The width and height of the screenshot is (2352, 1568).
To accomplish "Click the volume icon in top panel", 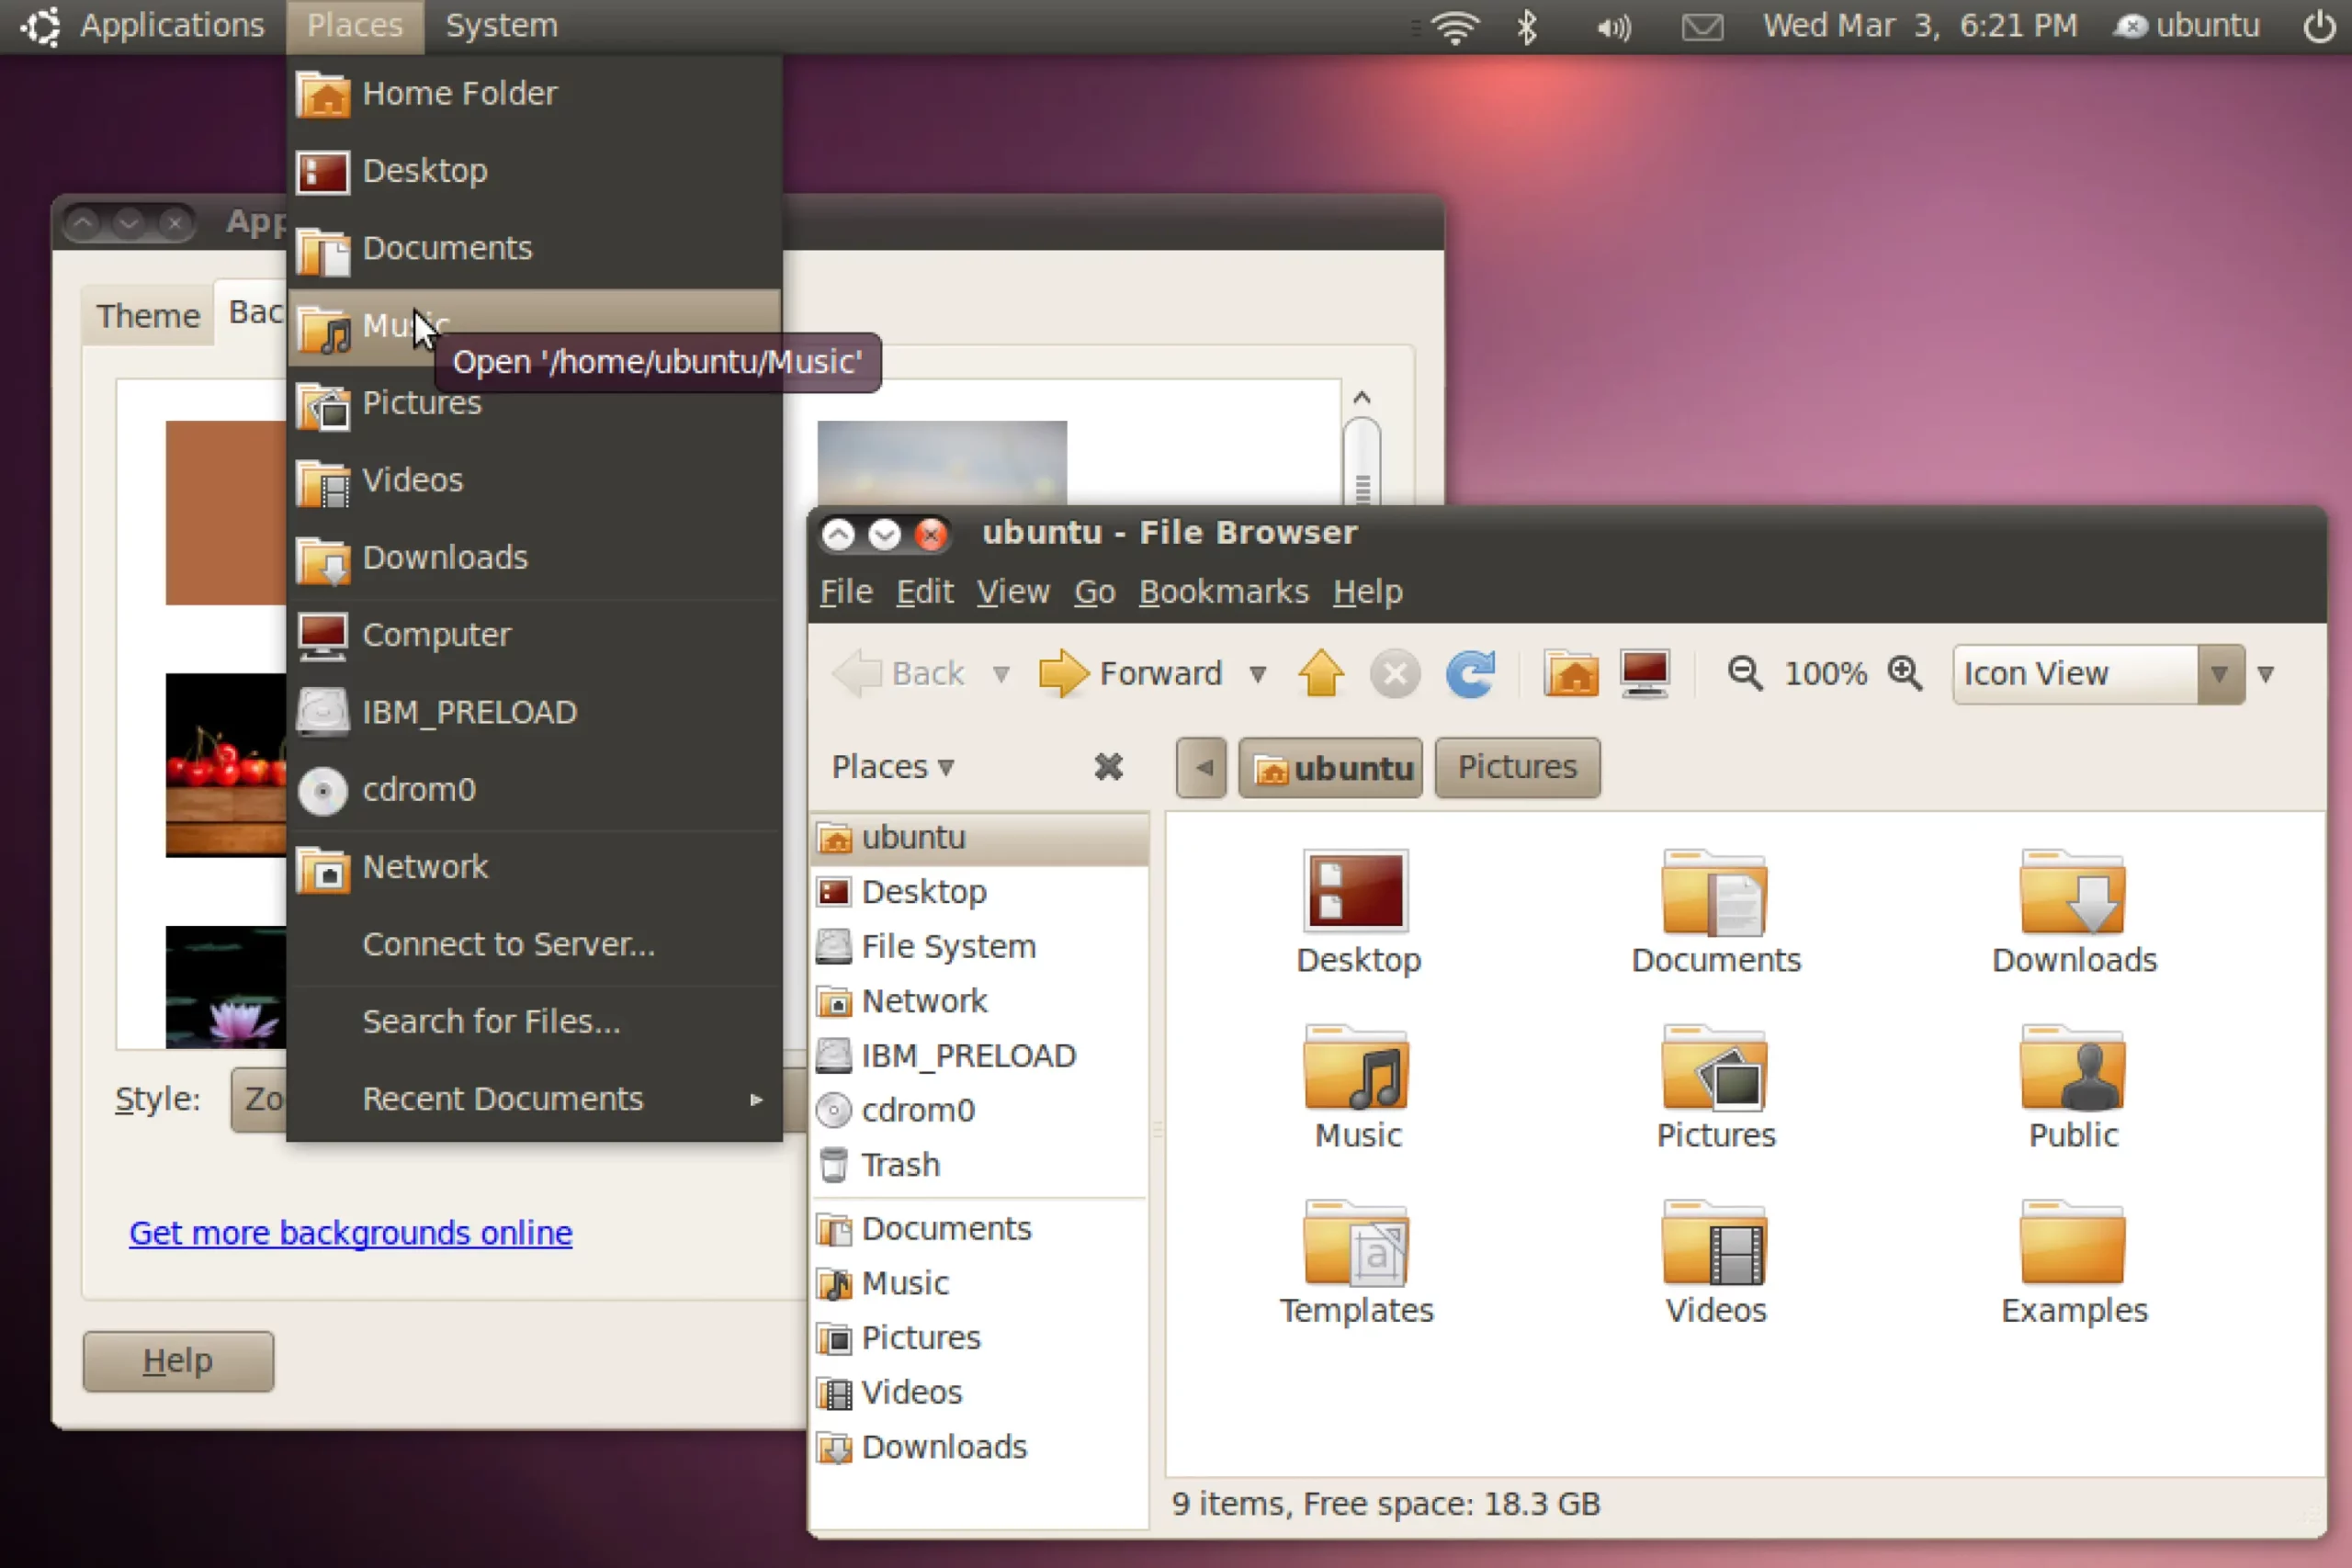I will (1613, 26).
